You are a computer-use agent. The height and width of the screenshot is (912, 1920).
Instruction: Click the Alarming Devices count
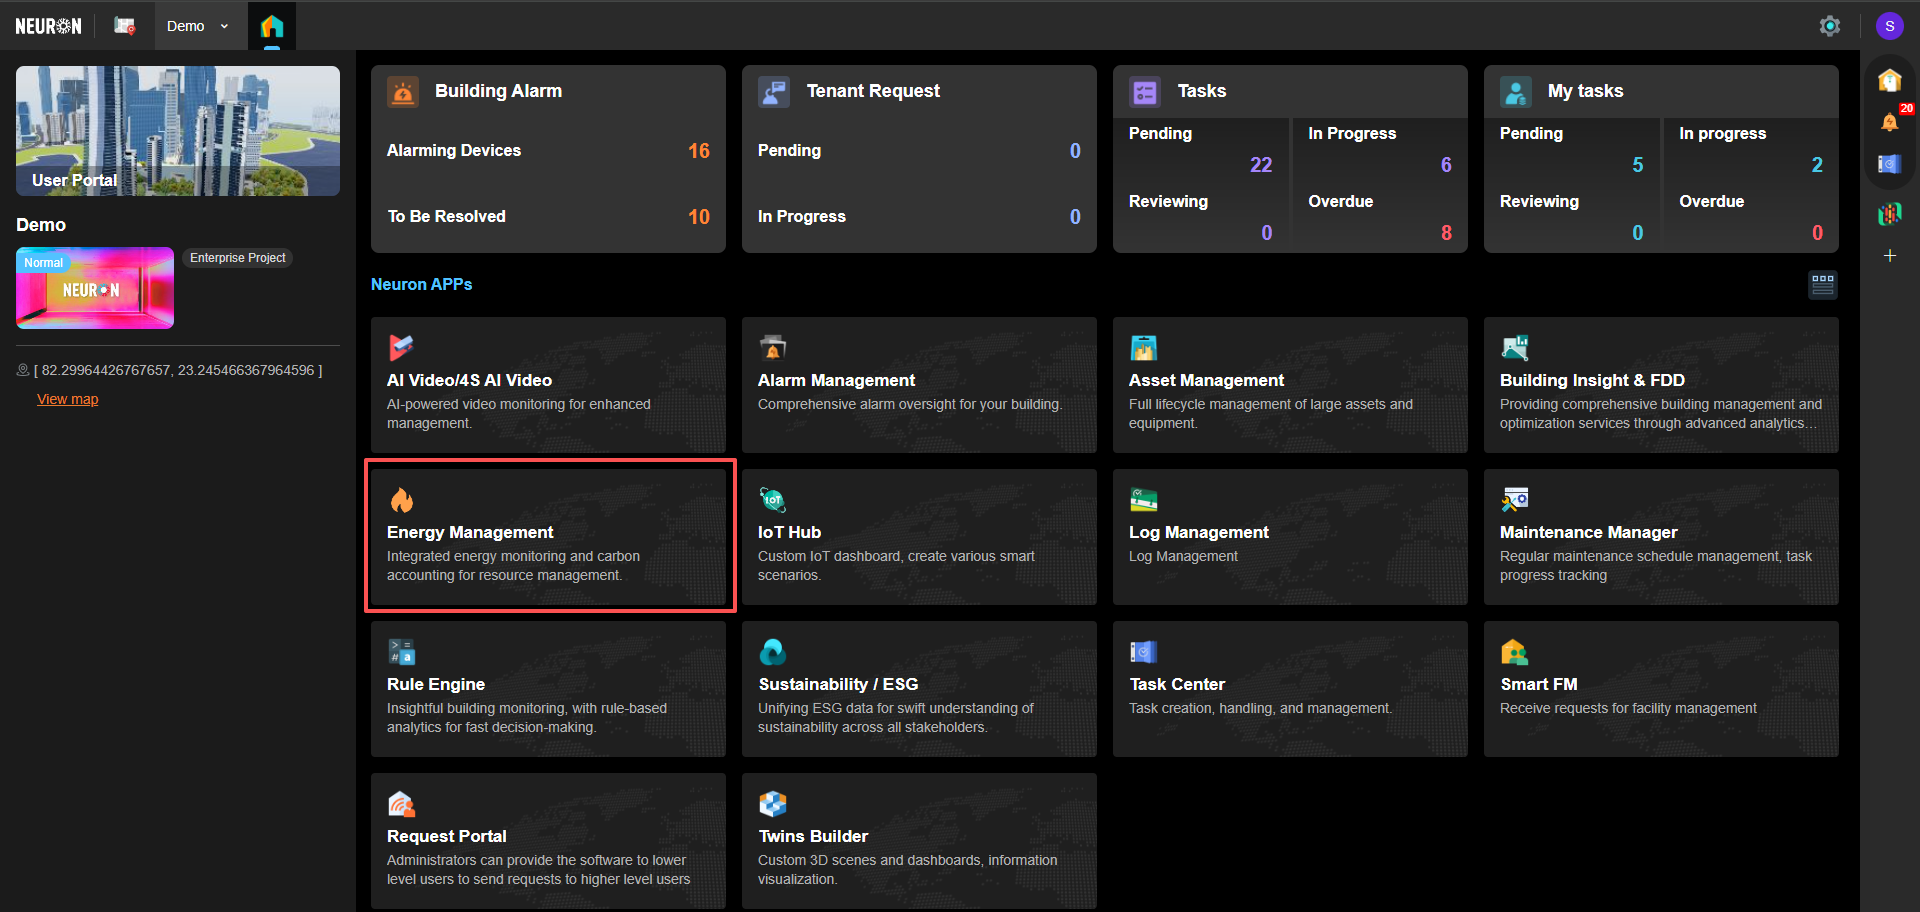click(698, 151)
